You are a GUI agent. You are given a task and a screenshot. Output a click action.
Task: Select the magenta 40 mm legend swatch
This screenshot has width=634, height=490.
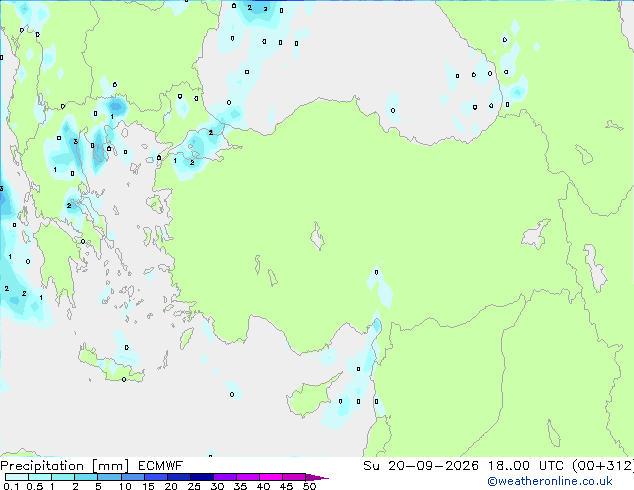pos(271,477)
